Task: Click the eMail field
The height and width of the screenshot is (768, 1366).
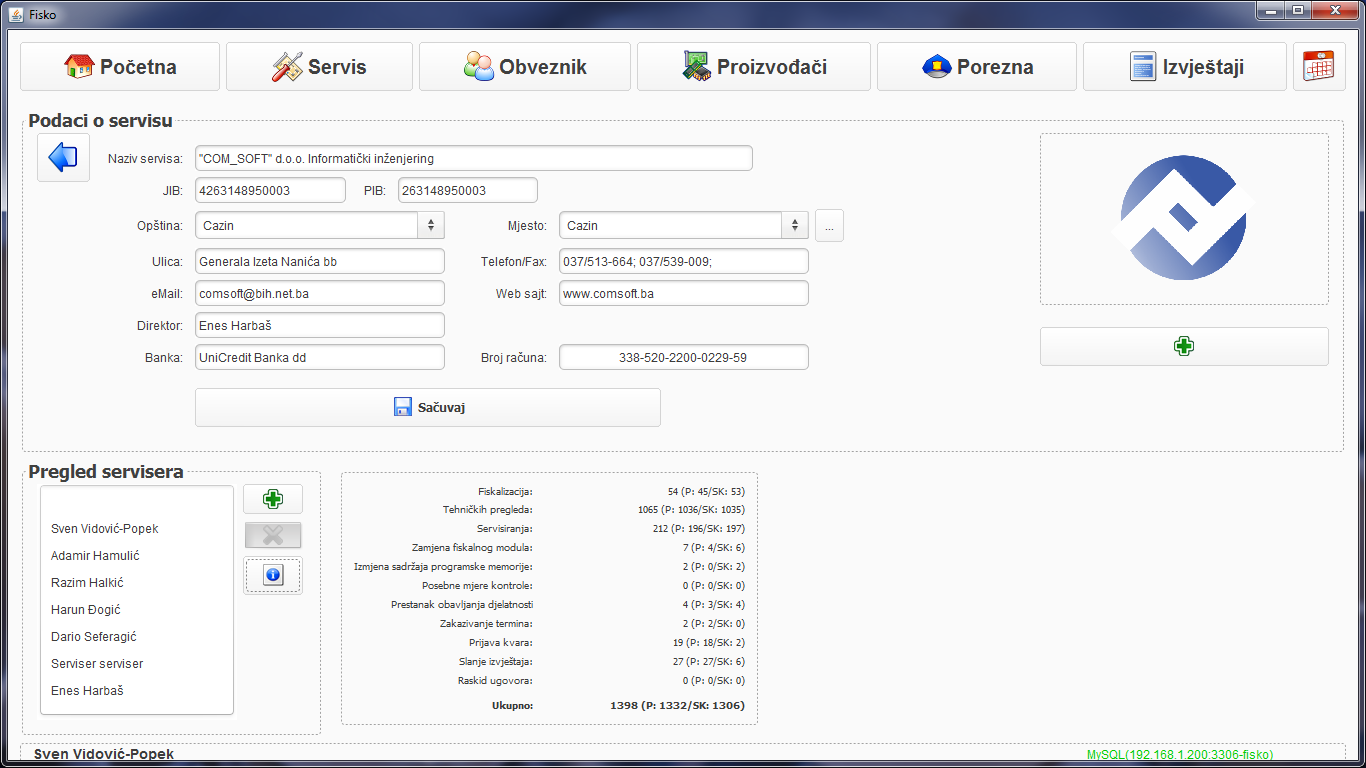Action: pyautogui.click(x=319, y=293)
